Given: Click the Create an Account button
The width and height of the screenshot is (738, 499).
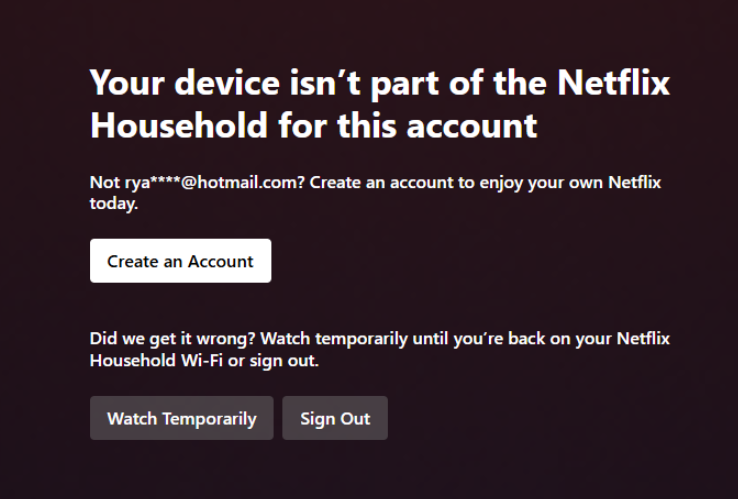Looking at the screenshot, I should pos(180,262).
